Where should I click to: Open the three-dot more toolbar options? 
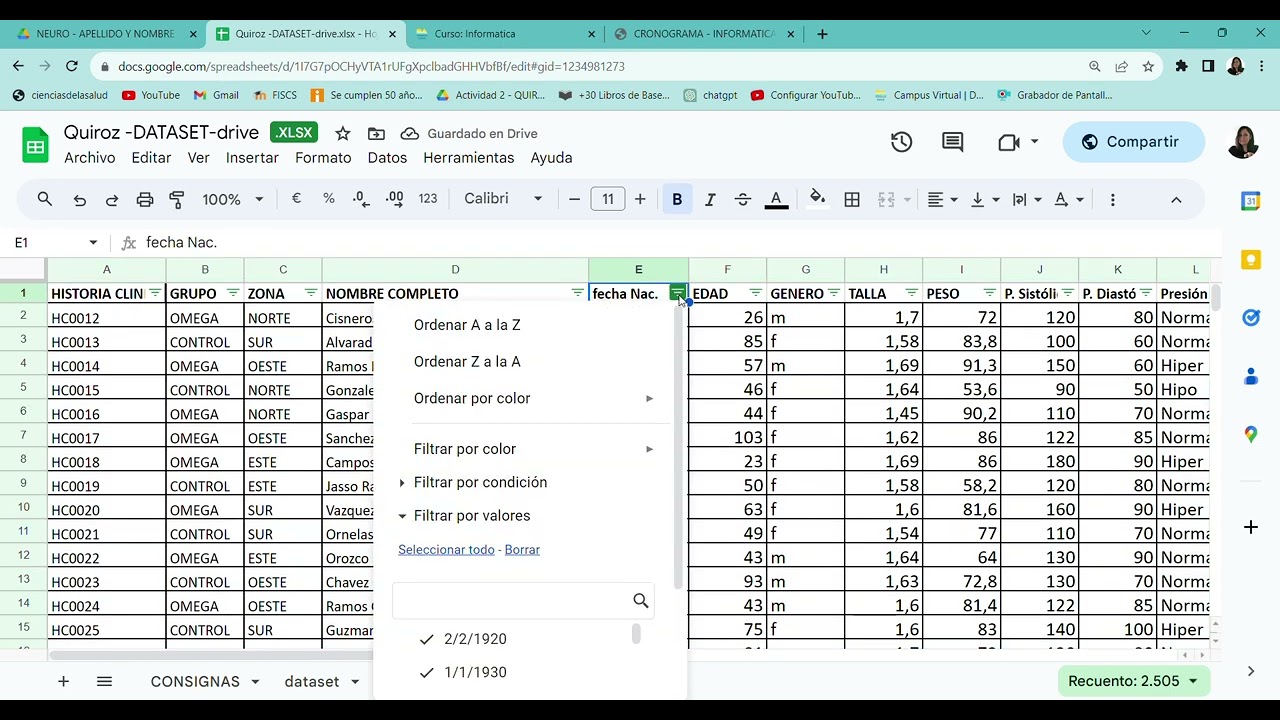click(x=1112, y=199)
